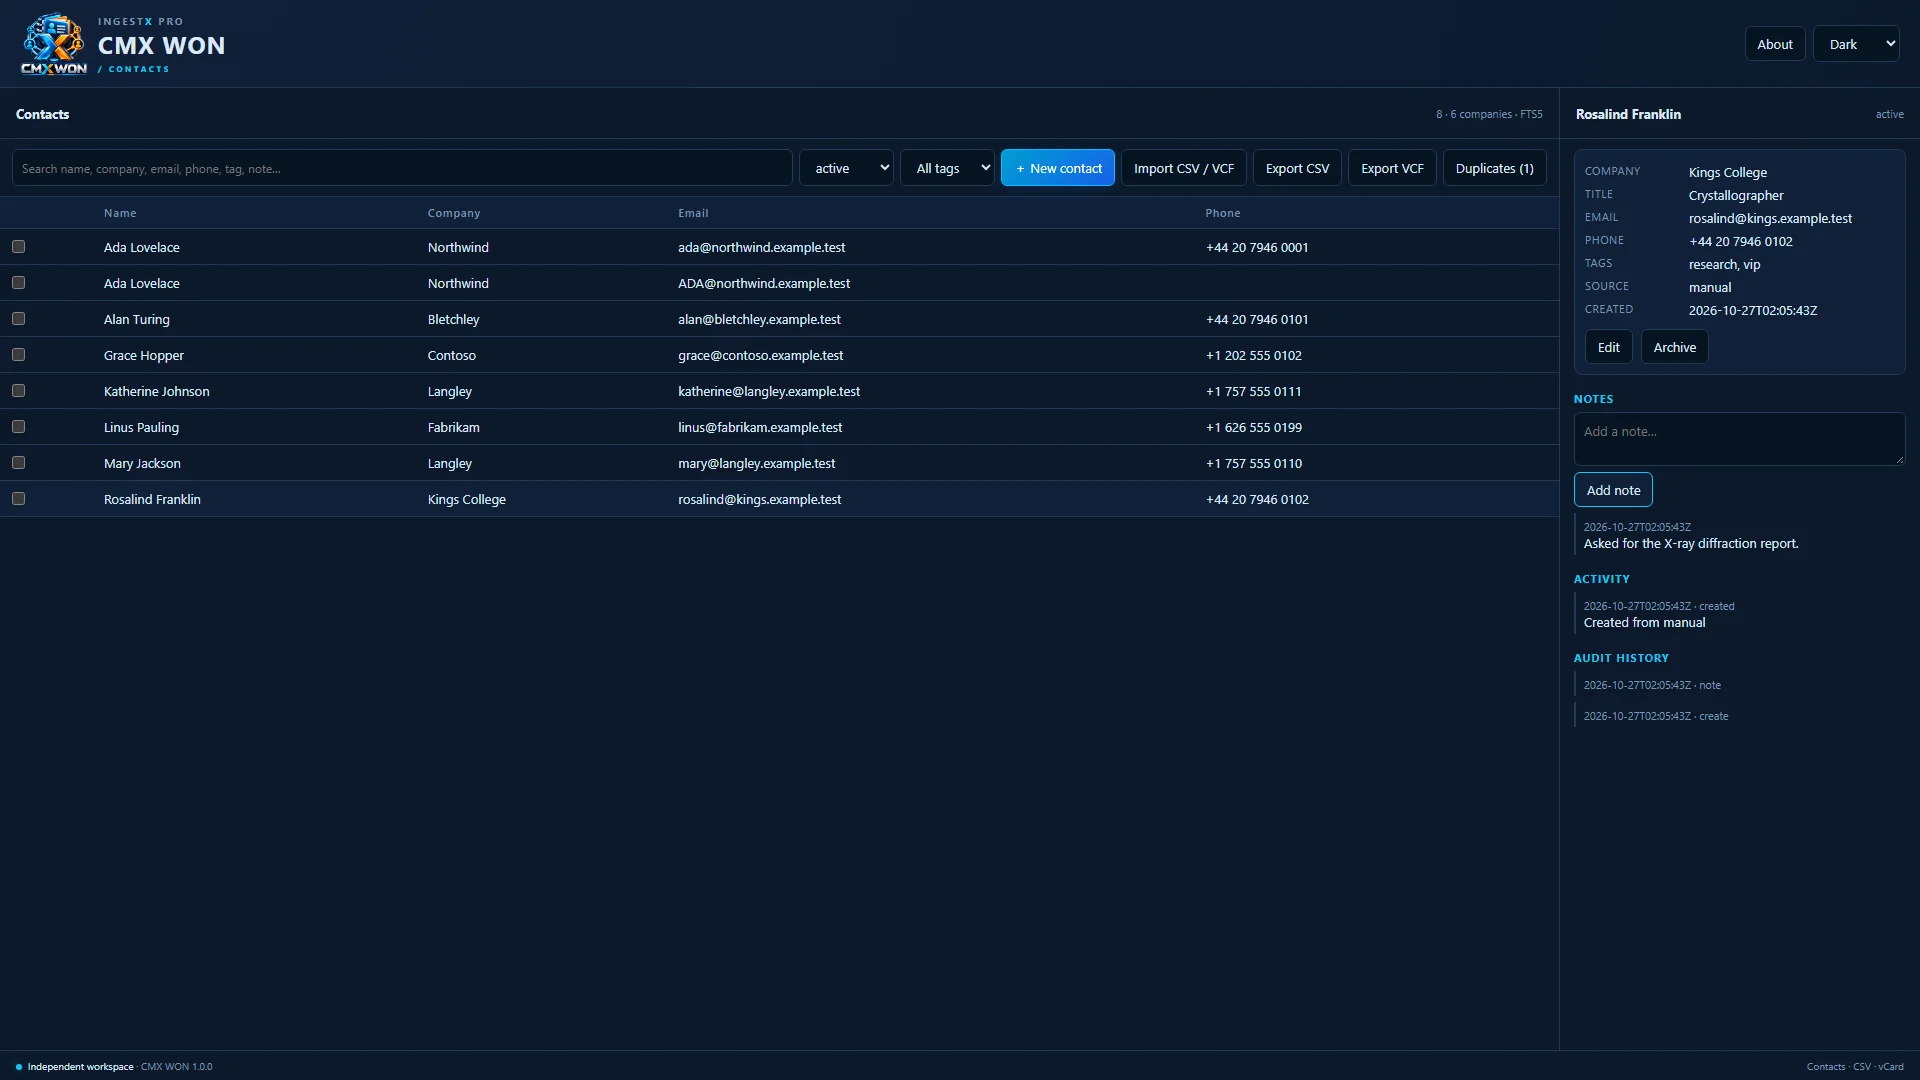Image resolution: width=1920 pixels, height=1080 pixels.
Task: Click the Email column header
Action: point(693,213)
